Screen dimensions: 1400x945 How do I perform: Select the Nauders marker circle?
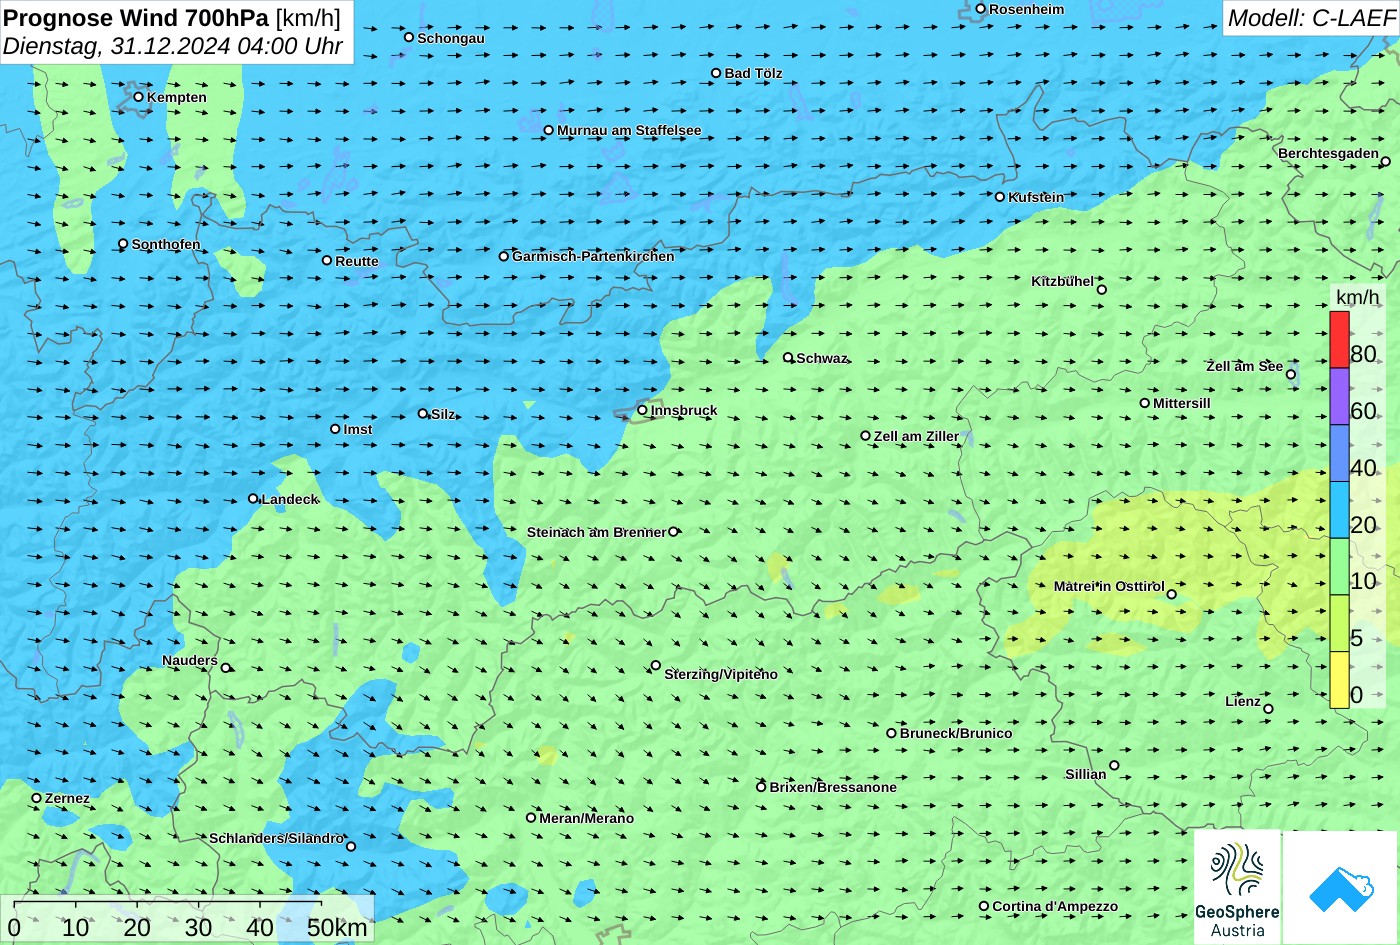click(x=226, y=668)
